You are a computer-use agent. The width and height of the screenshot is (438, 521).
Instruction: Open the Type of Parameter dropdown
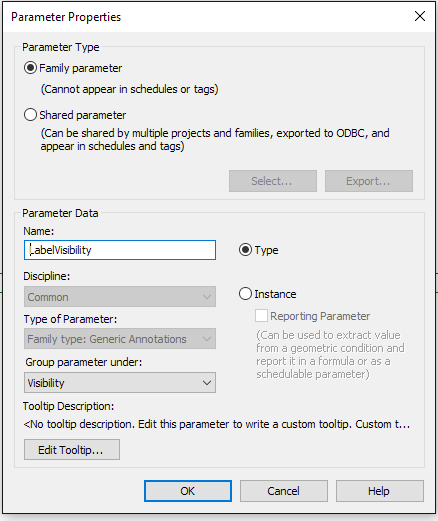[120, 339]
